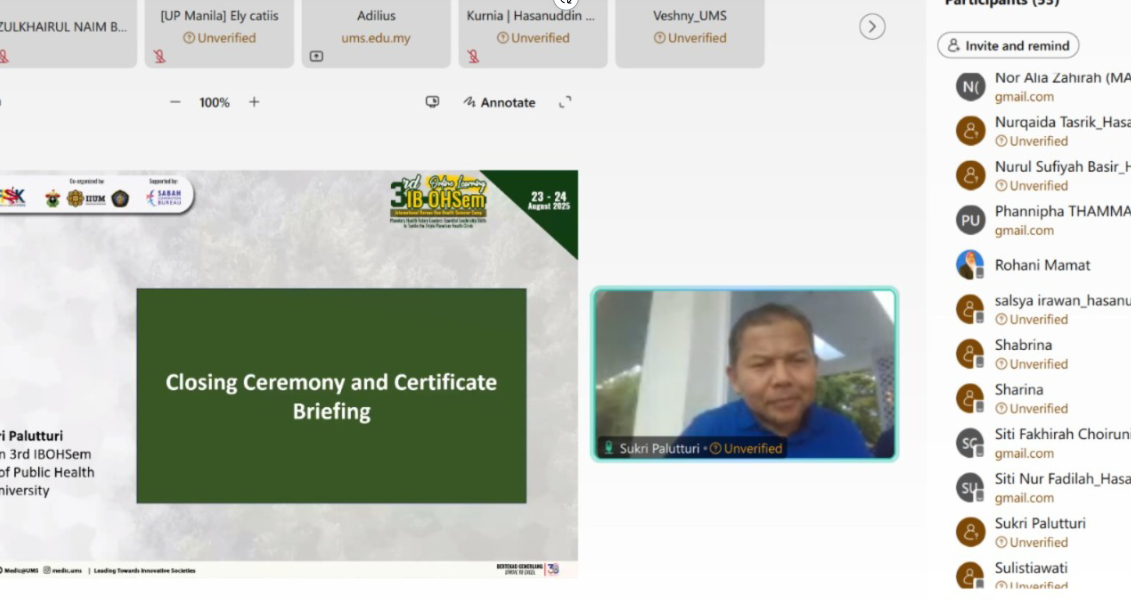Click muted mic icon on Kurnia tile
Image resolution: width=1131 pixels, height=600 pixels.
pyautogui.click(x=473, y=57)
